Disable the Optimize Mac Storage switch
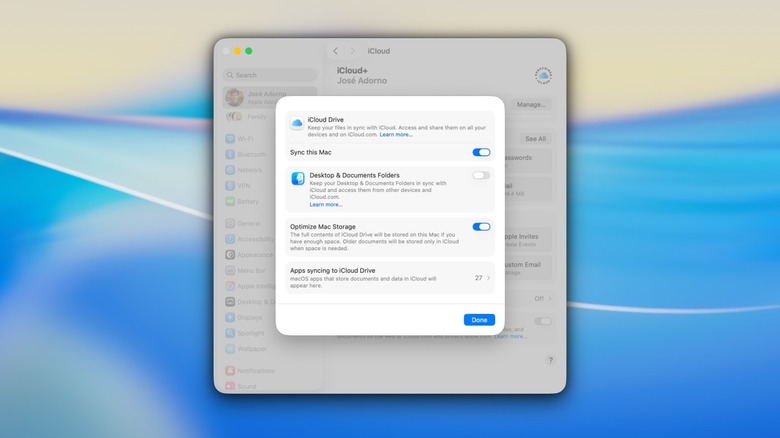The width and height of the screenshot is (780, 438). click(481, 226)
